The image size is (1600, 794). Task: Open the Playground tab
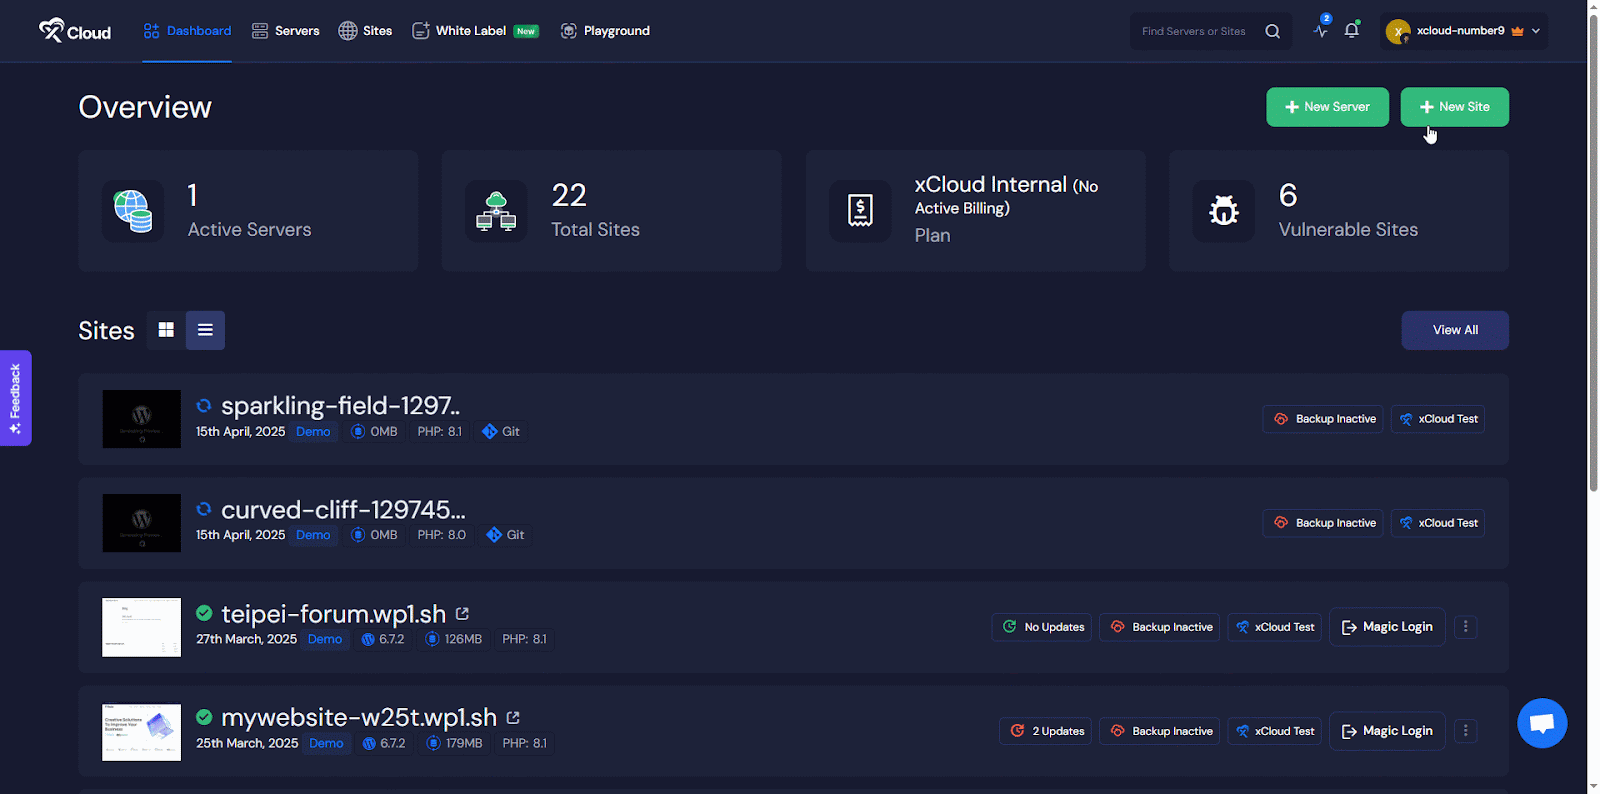click(x=605, y=31)
